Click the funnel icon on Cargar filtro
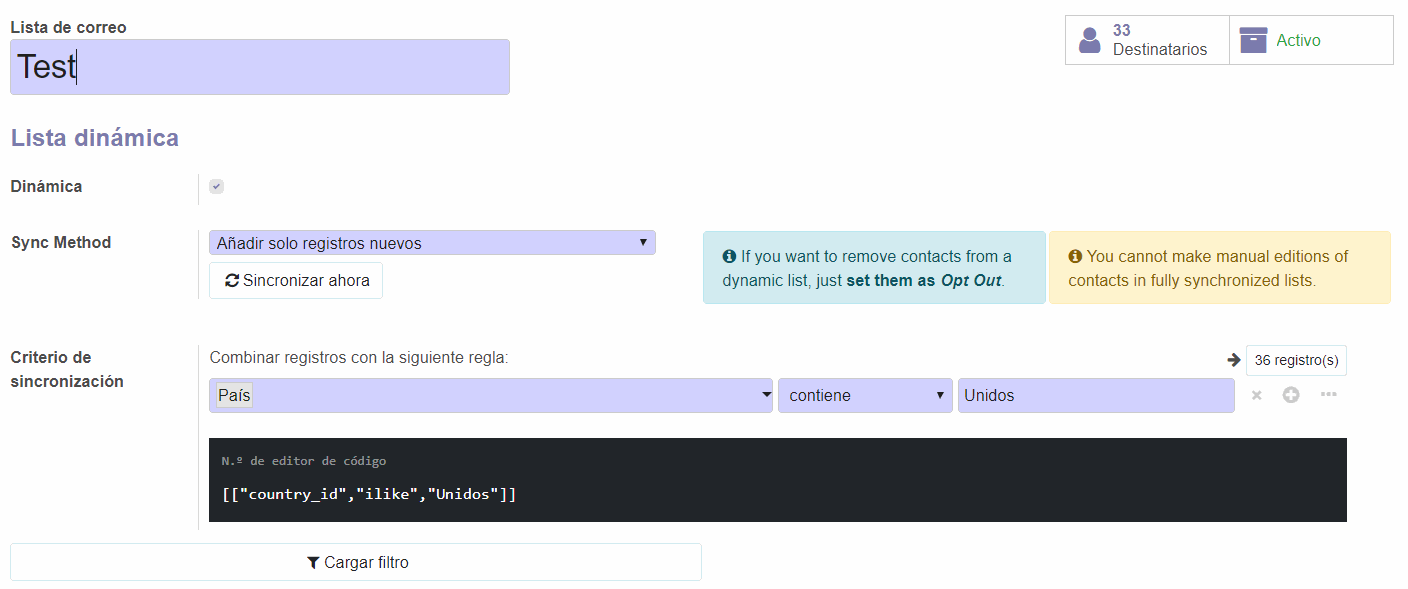The height and width of the screenshot is (589, 1408). 313,562
